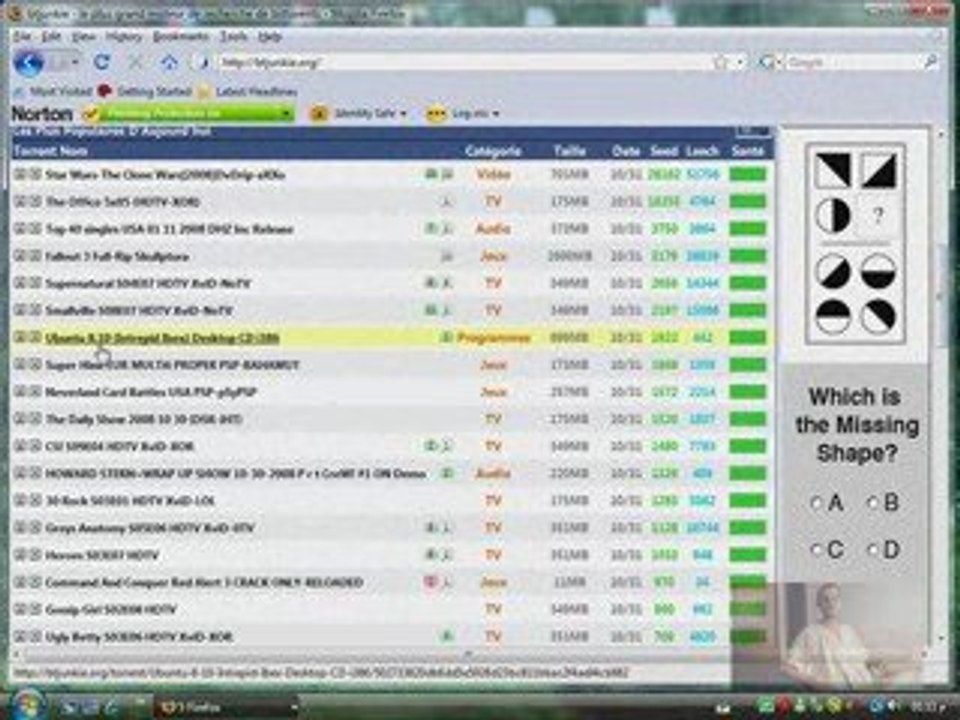Sort by the Taille column header
This screenshot has height=720, width=960.
click(x=569, y=151)
